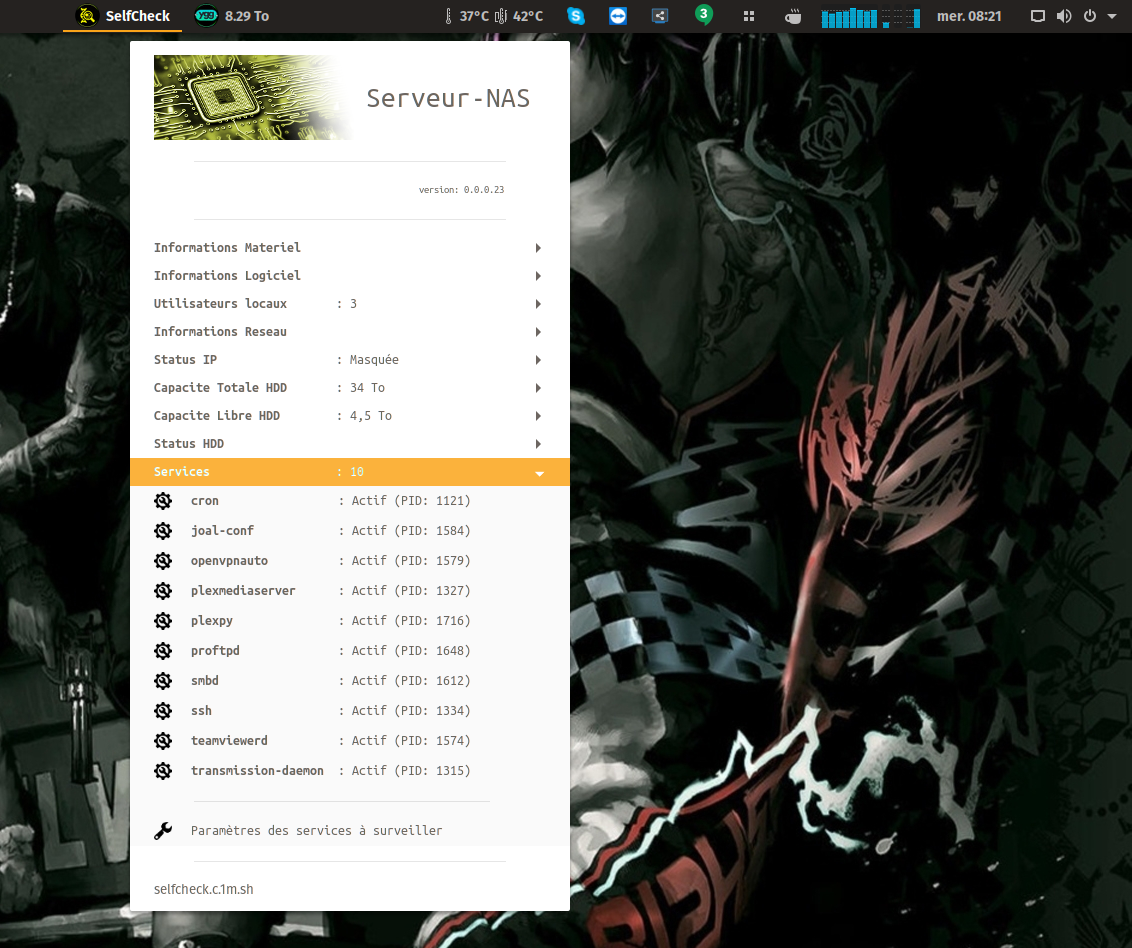Click the SelfCheck indicator in top bar
Viewport: 1132px width, 948px height.
(123, 16)
